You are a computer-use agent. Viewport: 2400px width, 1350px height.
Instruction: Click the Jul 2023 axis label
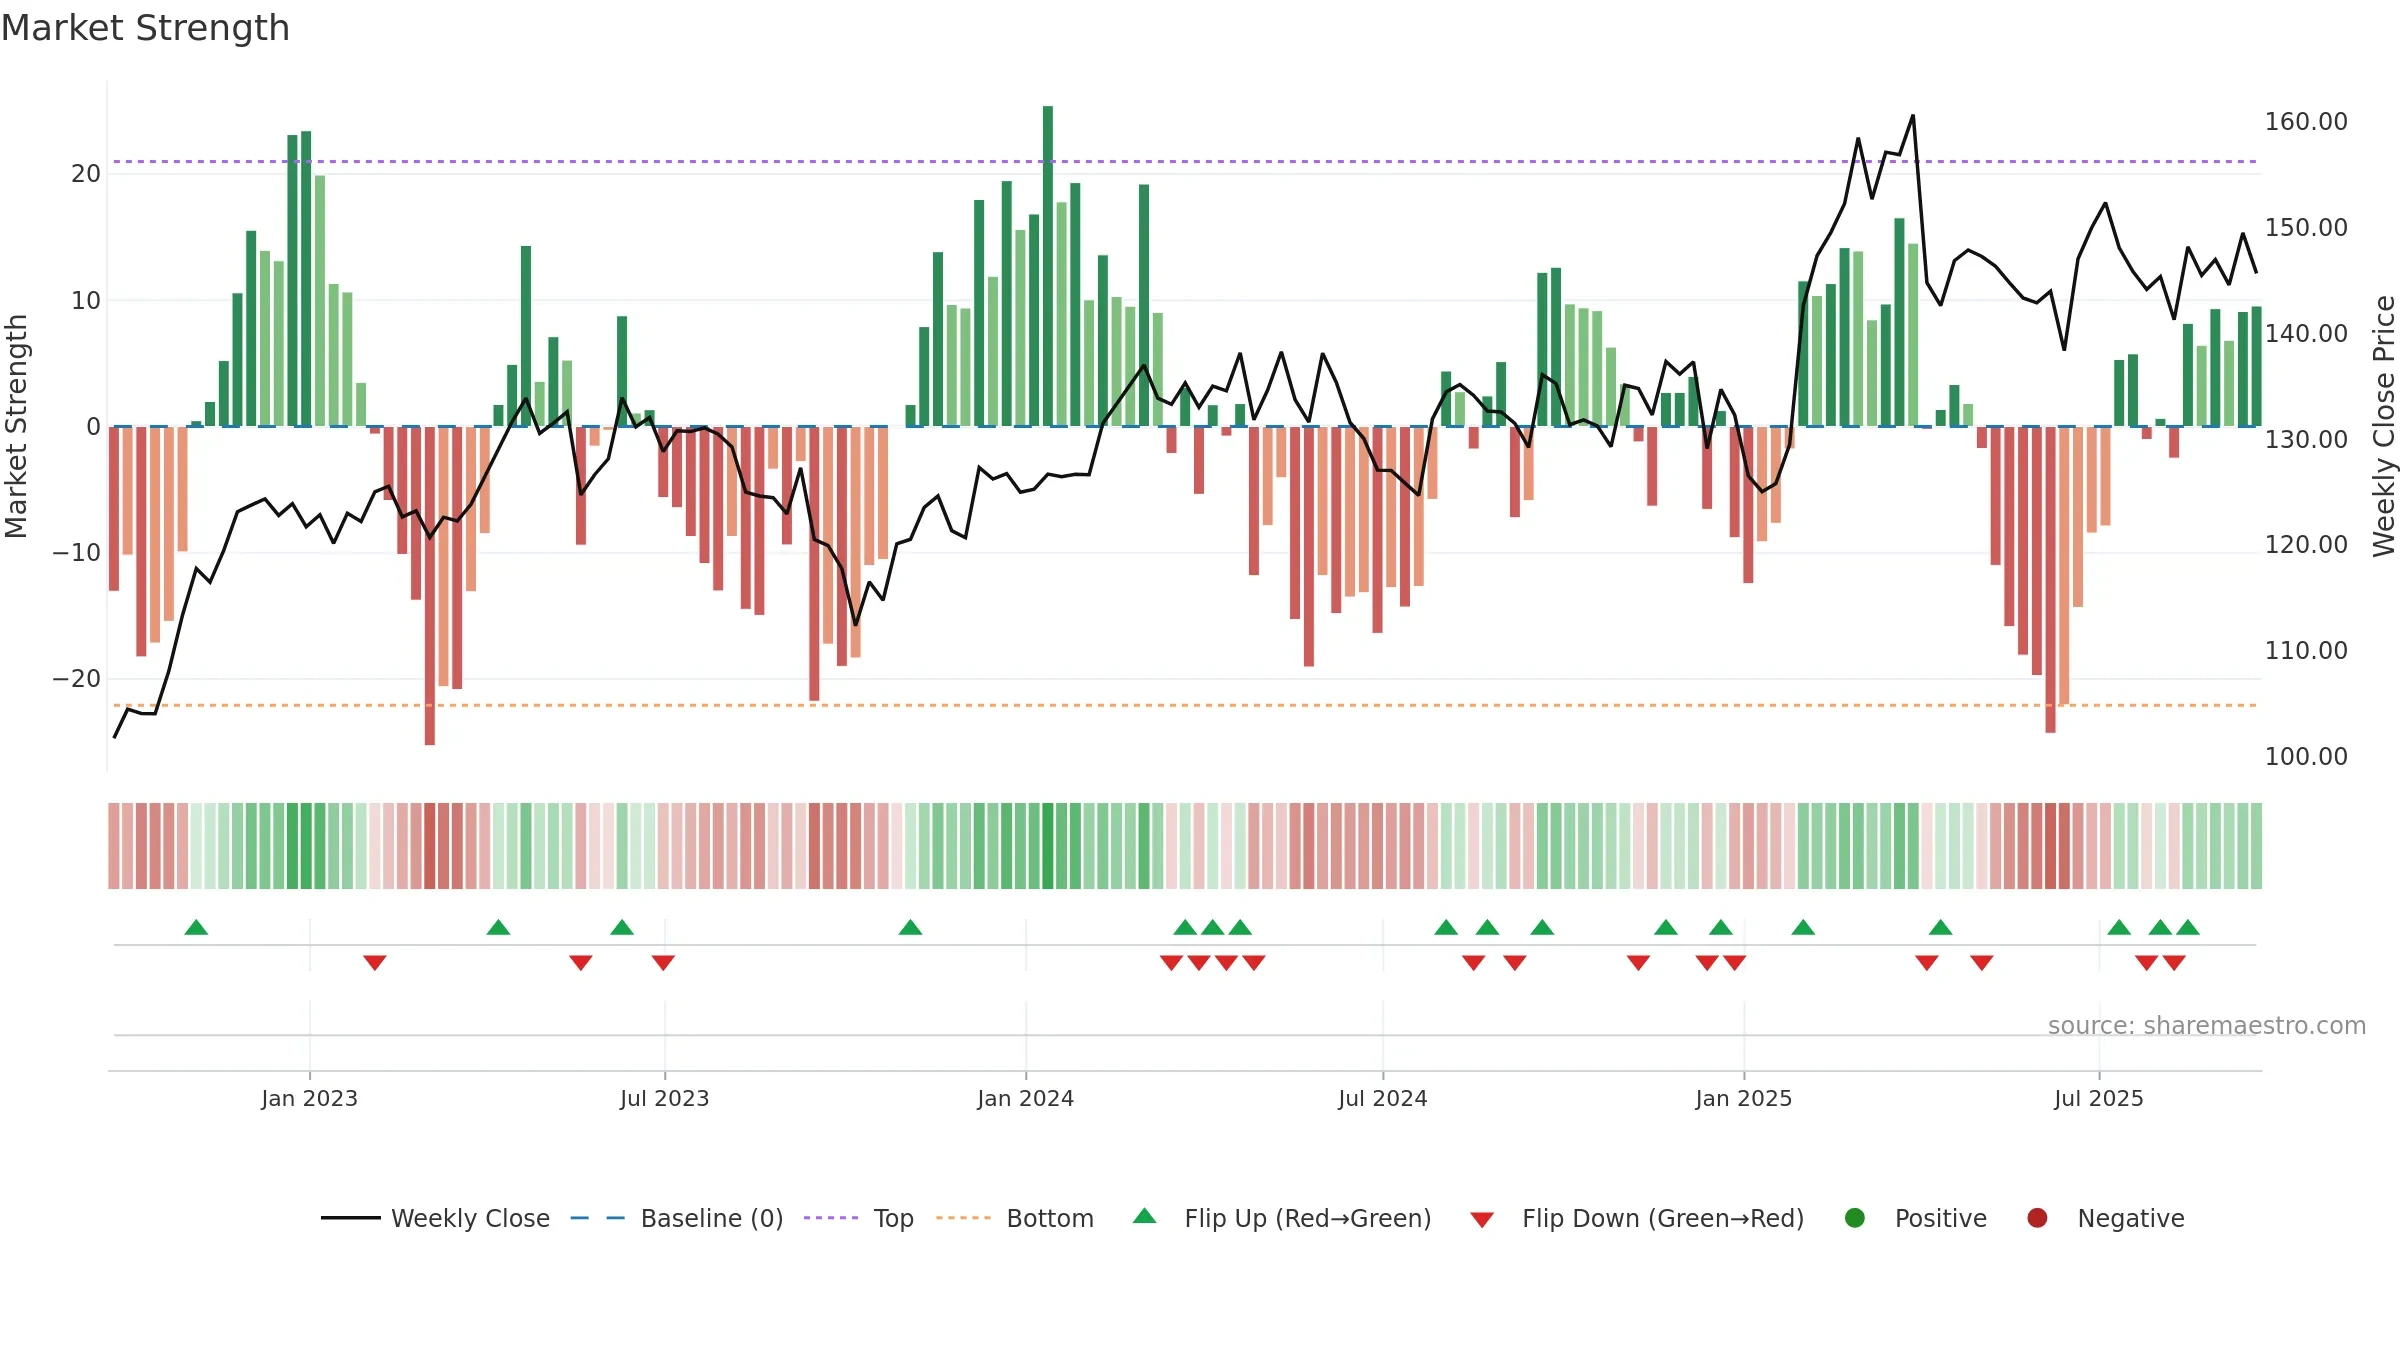[x=665, y=1098]
